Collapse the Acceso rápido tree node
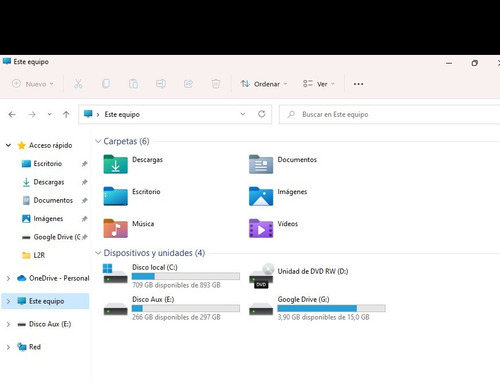500x383 pixels. point(8,145)
